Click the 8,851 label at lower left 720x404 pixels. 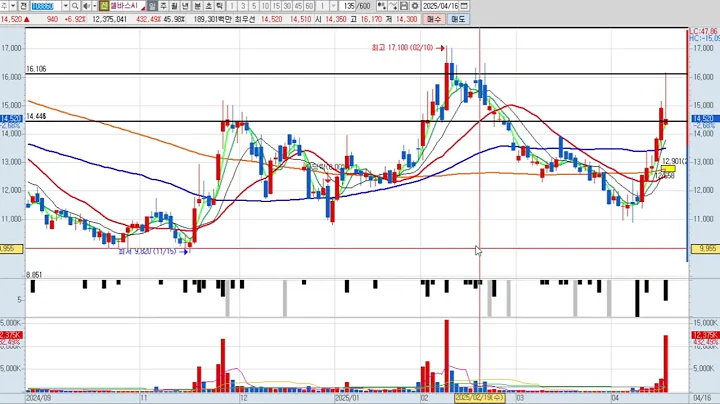tap(34, 275)
